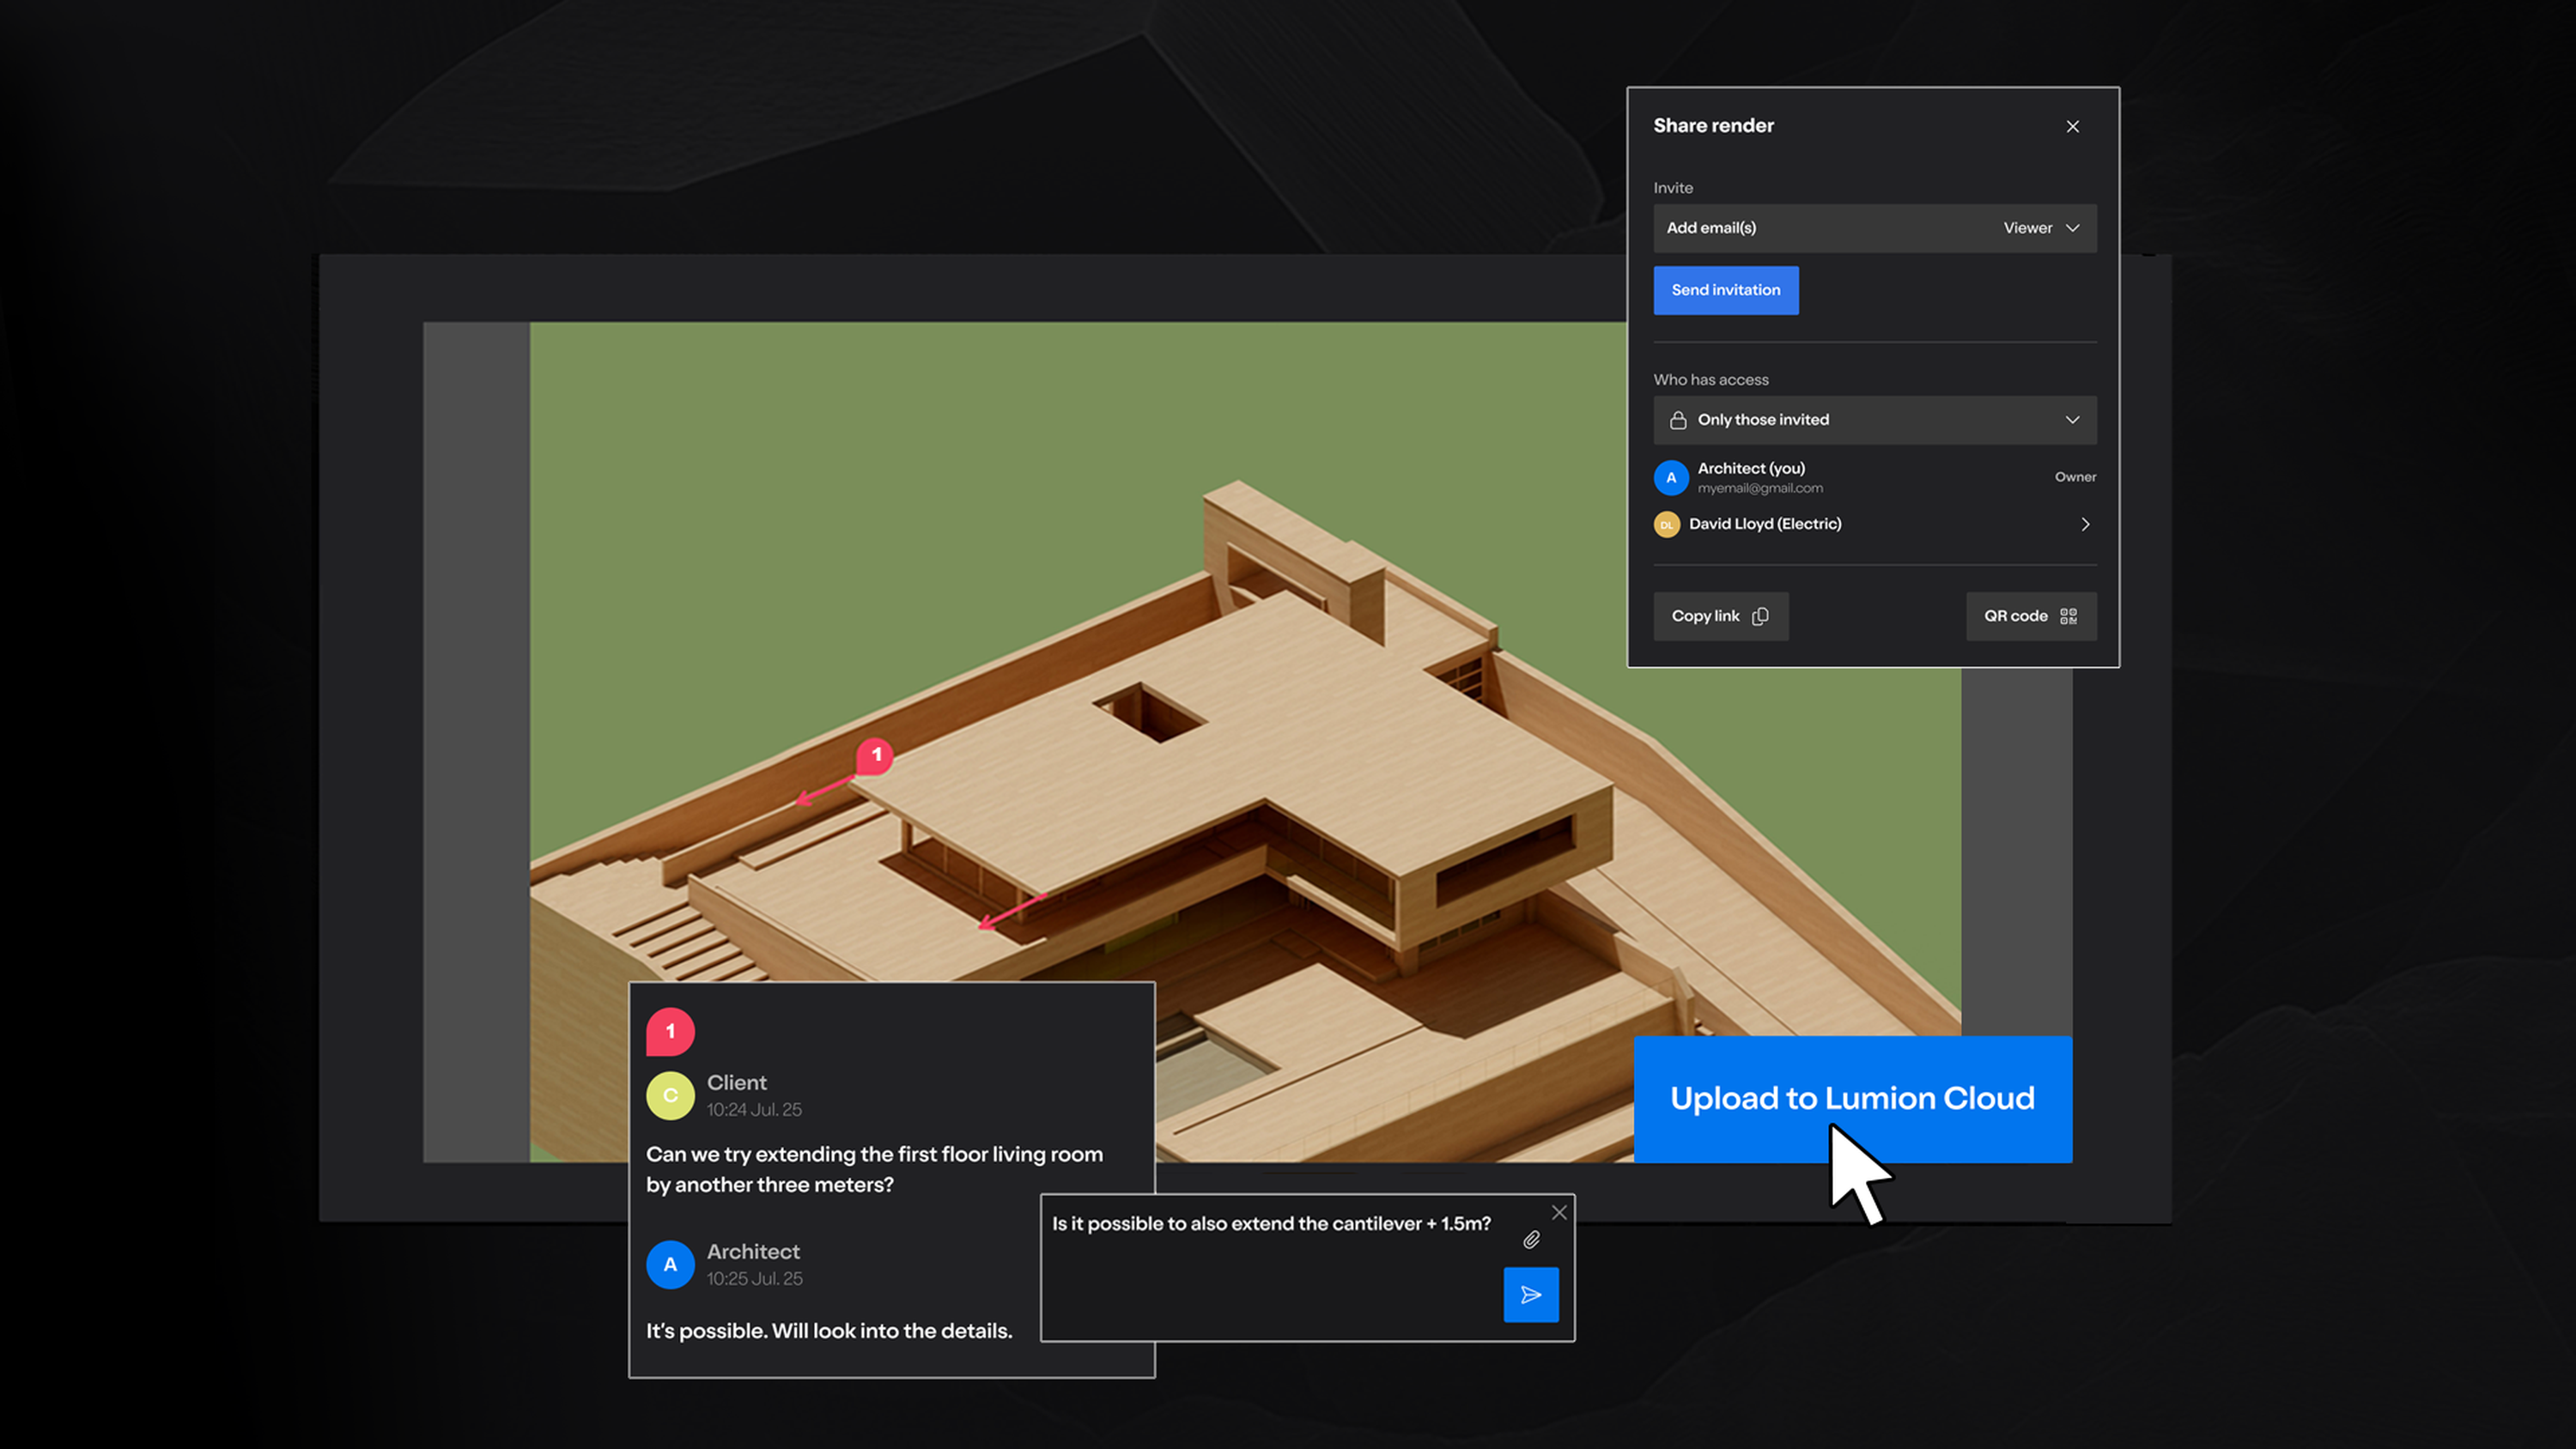
Task: Click 'myemail@gmail.com' text
Action: 1760,488
